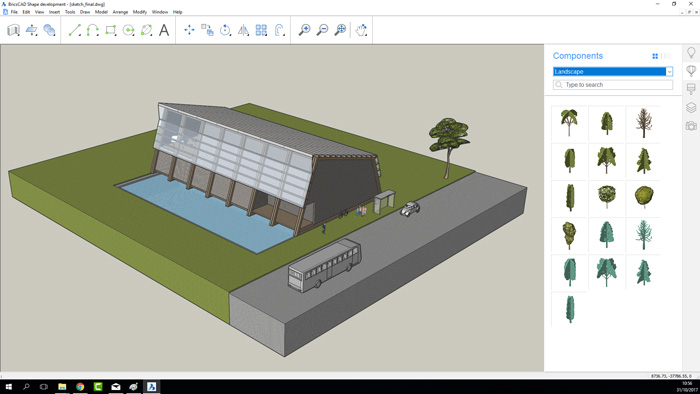This screenshot has height=394, width=700.
Task: Select the Line drawing tool
Action: [75, 30]
